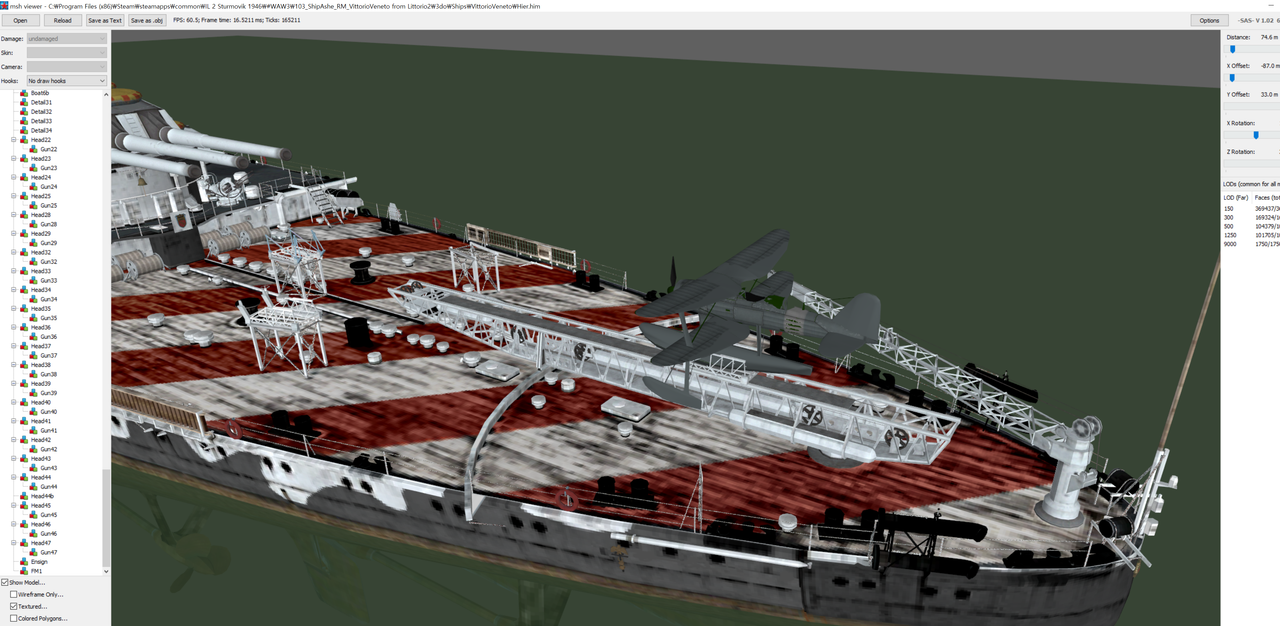
Task: Collapse the Head39 tree node
Action: (x=14, y=383)
